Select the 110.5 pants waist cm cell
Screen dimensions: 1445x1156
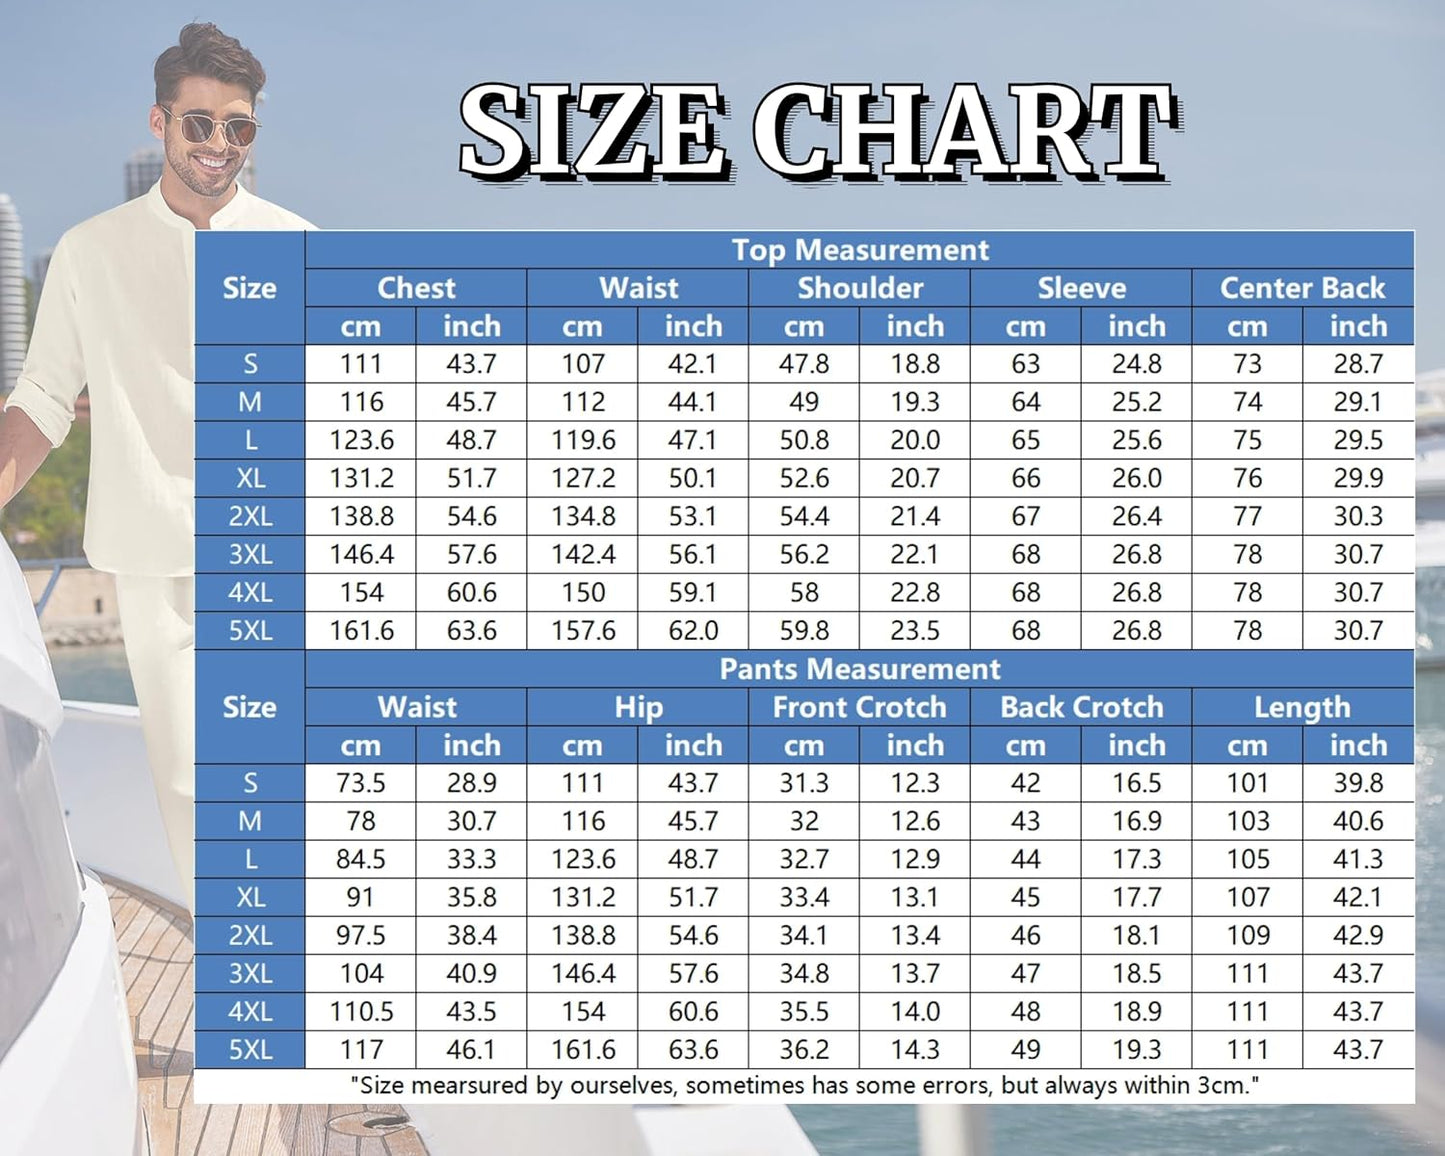pyautogui.click(x=361, y=1011)
